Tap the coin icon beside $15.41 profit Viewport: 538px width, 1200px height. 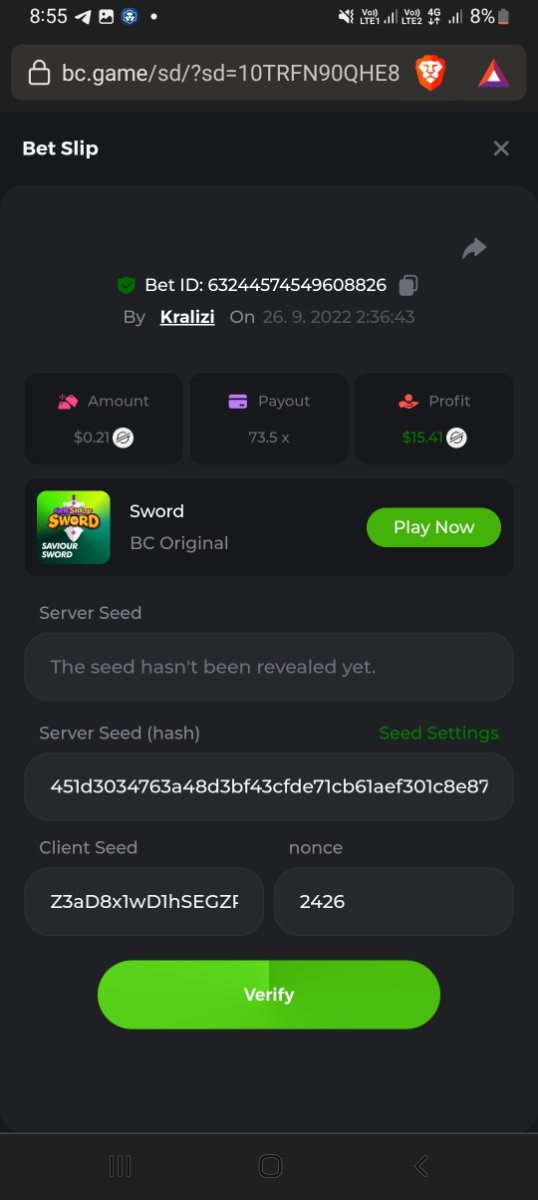456,437
